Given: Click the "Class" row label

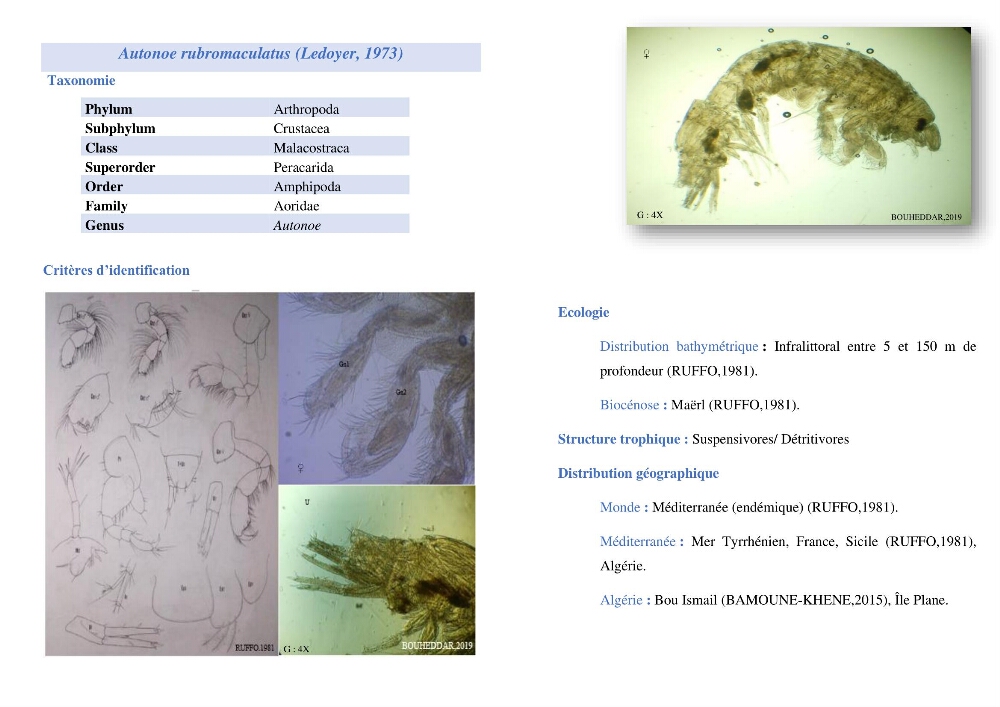Looking at the screenshot, I should click(x=101, y=148).
